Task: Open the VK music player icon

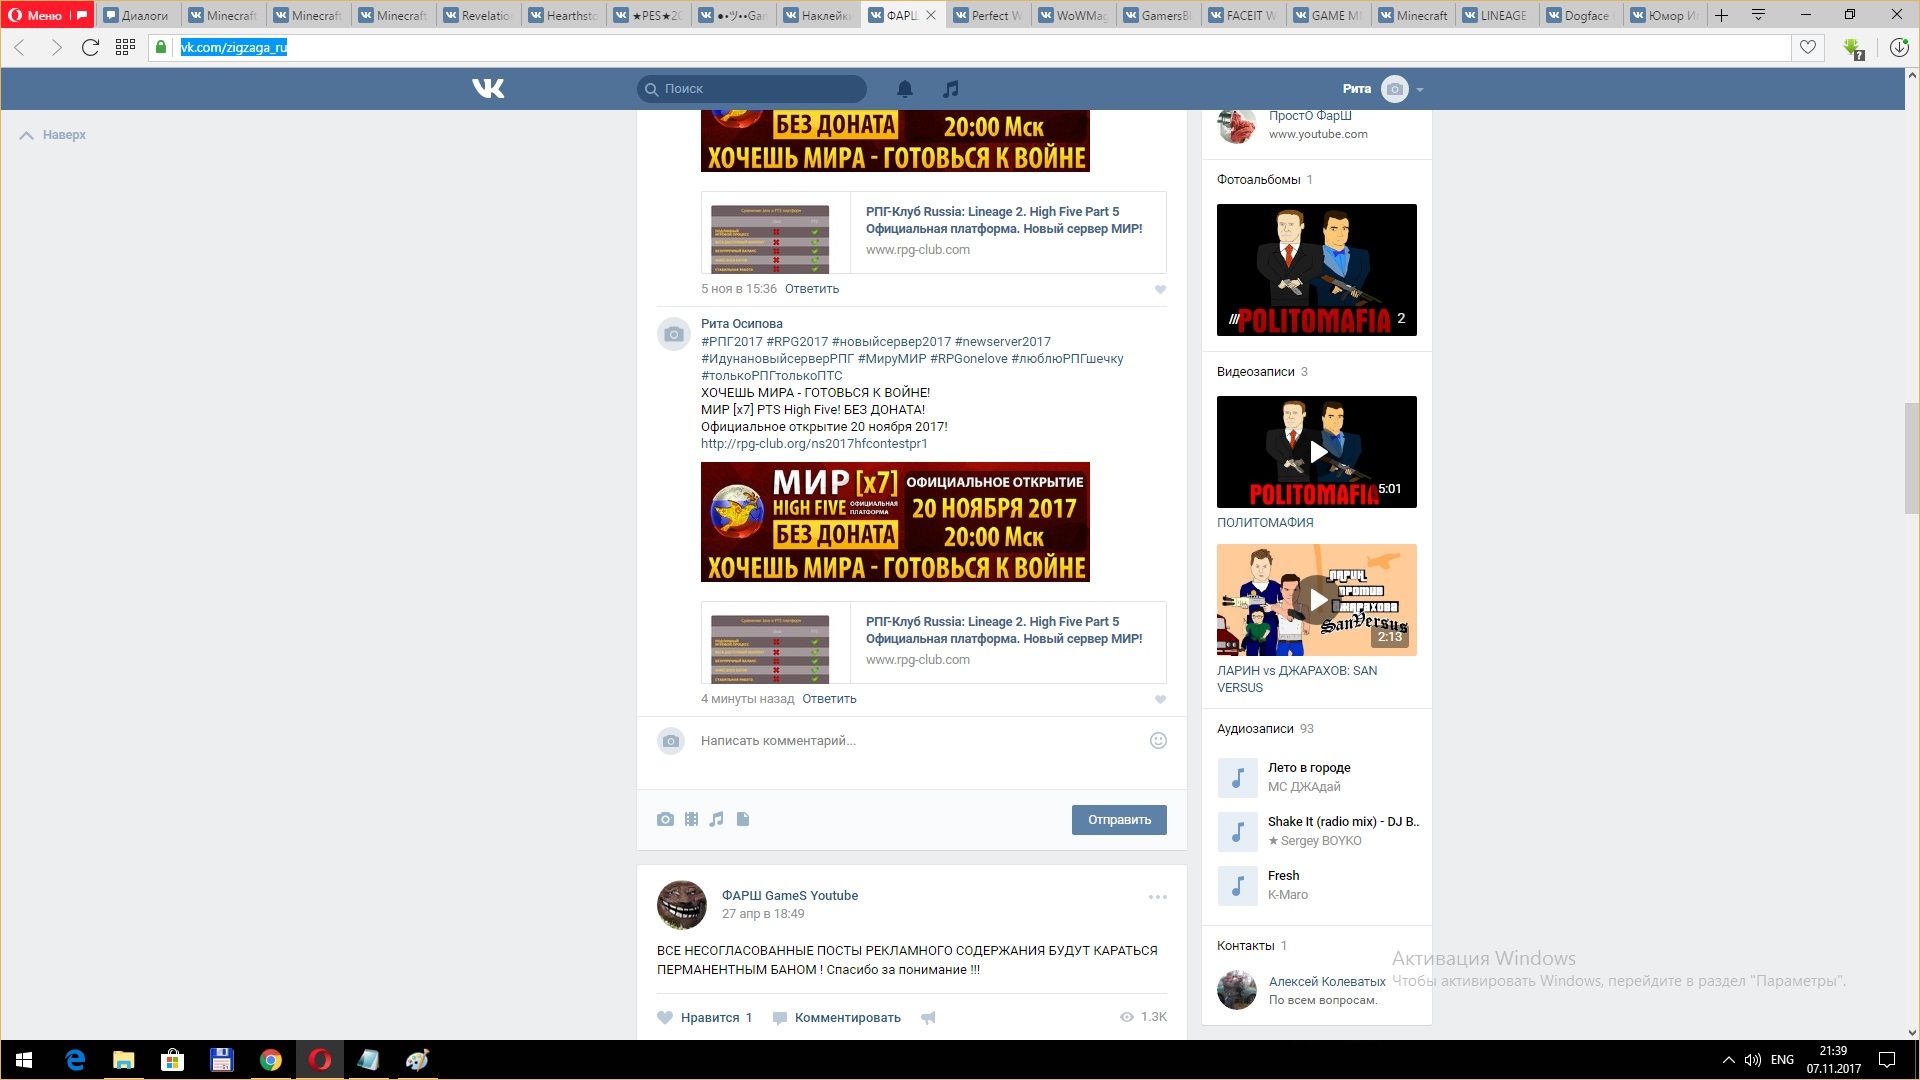Action: pyautogui.click(x=950, y=89)
